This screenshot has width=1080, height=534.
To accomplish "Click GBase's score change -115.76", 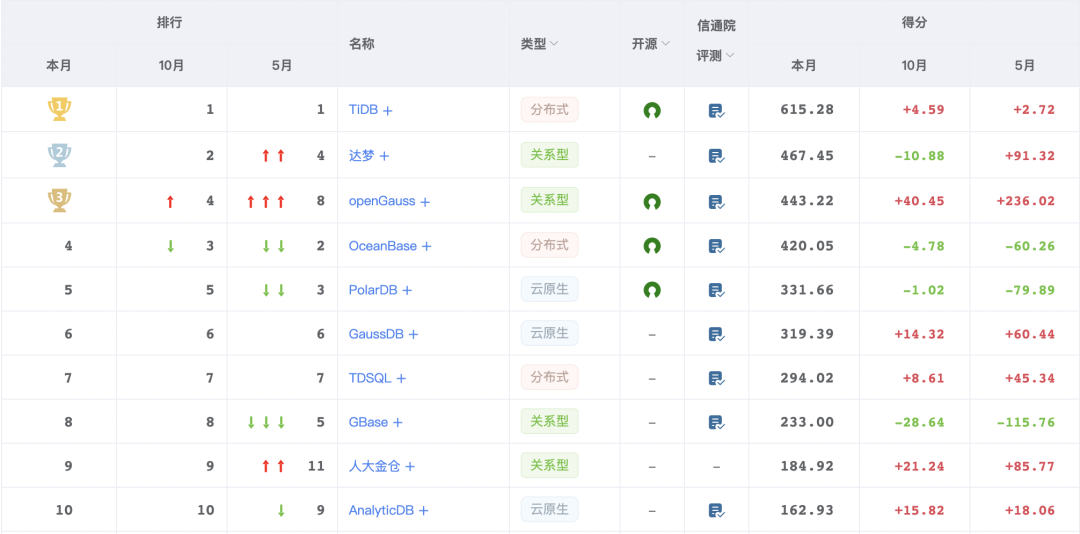I will (1026, 422).
